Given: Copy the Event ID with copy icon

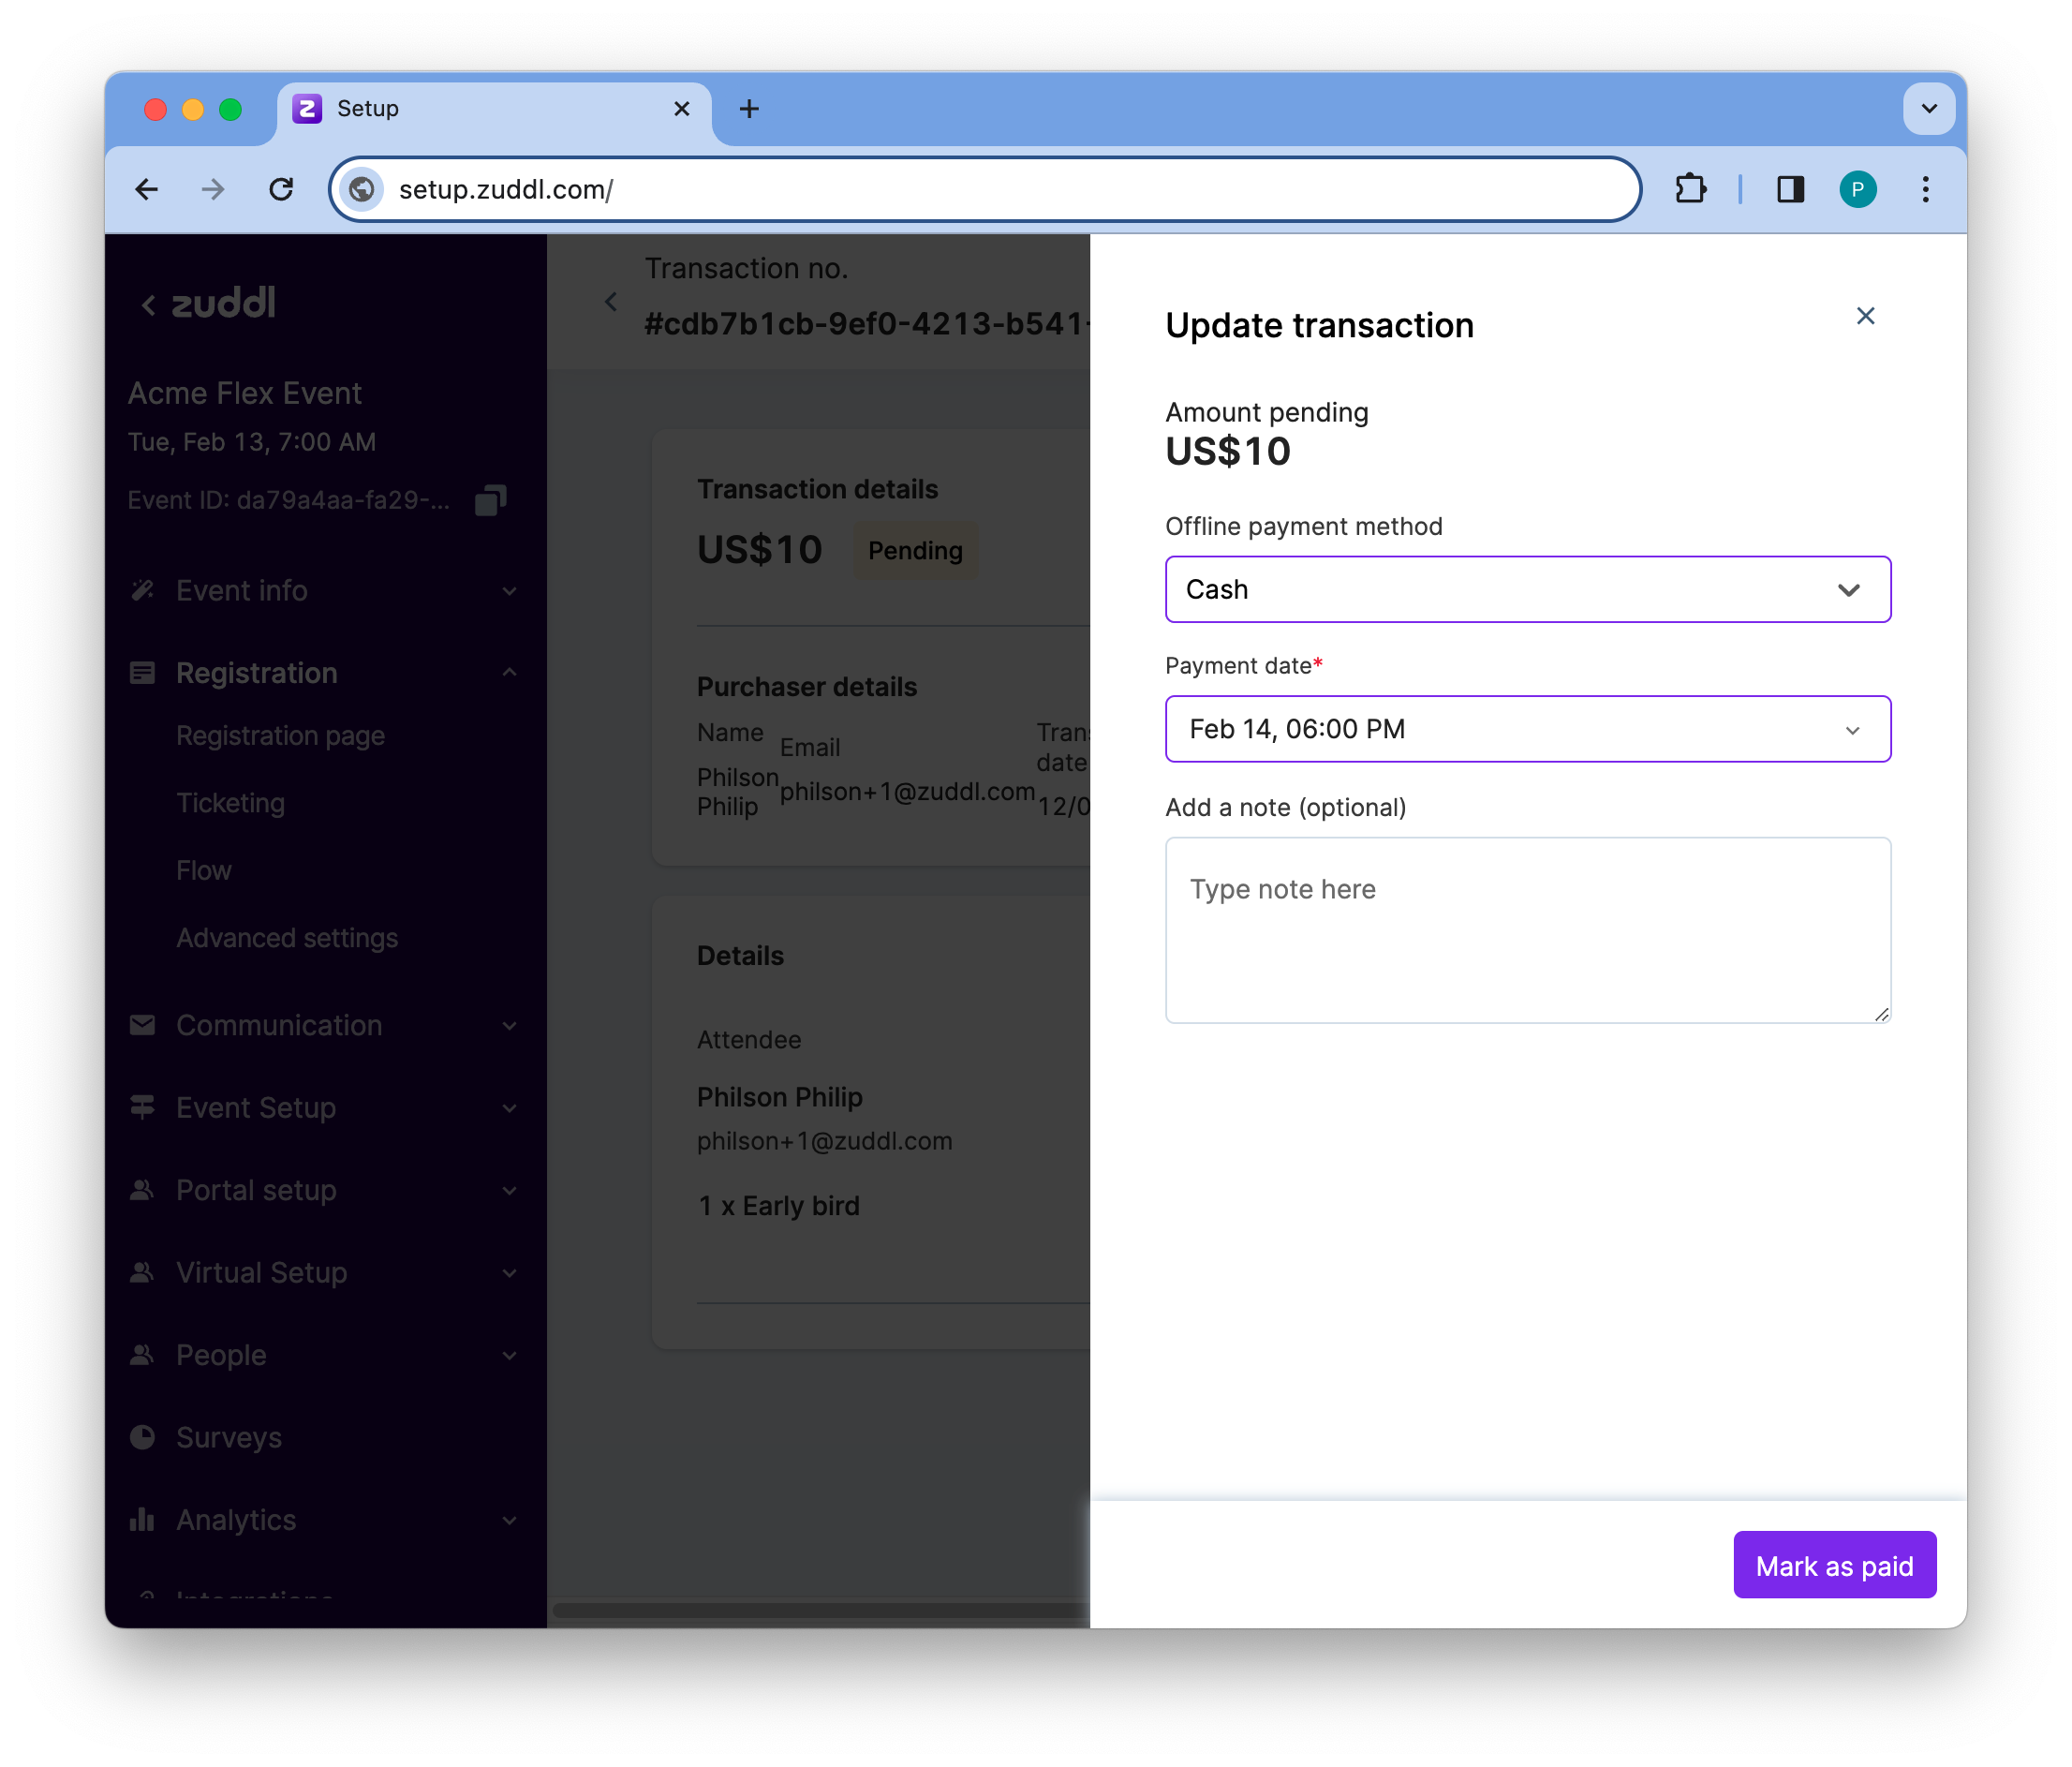Looking at the screenshot, I should coord(490,500).
